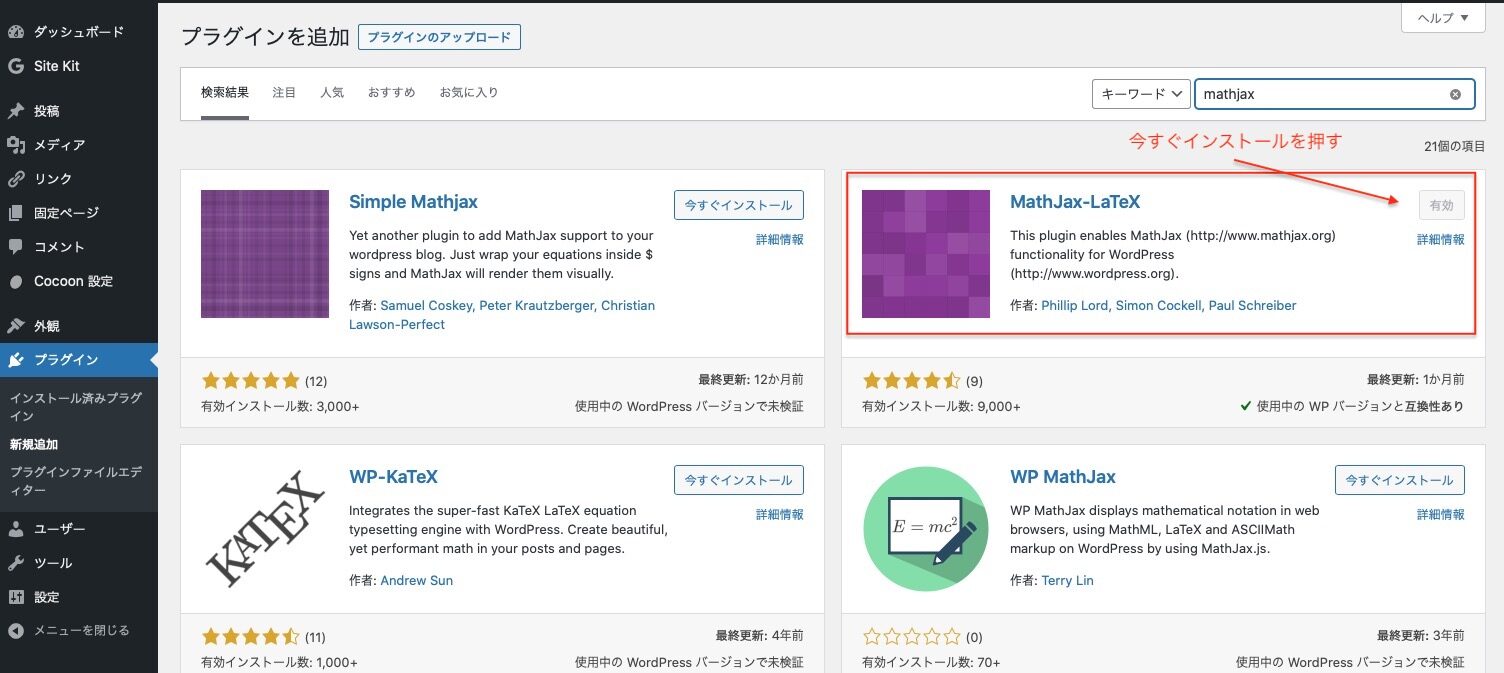This screenshot has height=673, width=1504.
Task: Install the Simple Mathjax plugin
Action: [x=738, y=205]
